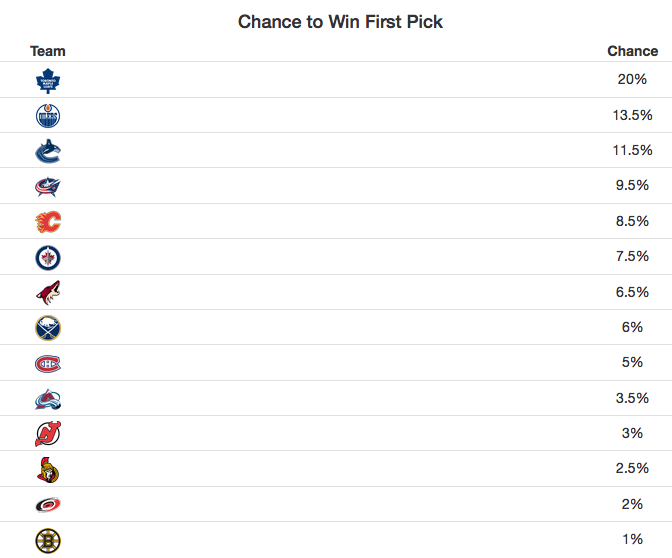Click the Chance to Win First Pick title
672x558 pixels.
point(340,22)
